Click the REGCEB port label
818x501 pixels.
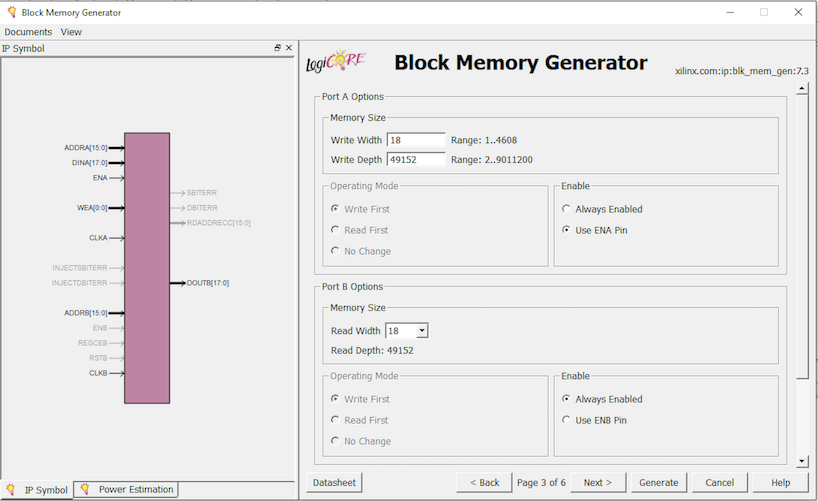92,343
